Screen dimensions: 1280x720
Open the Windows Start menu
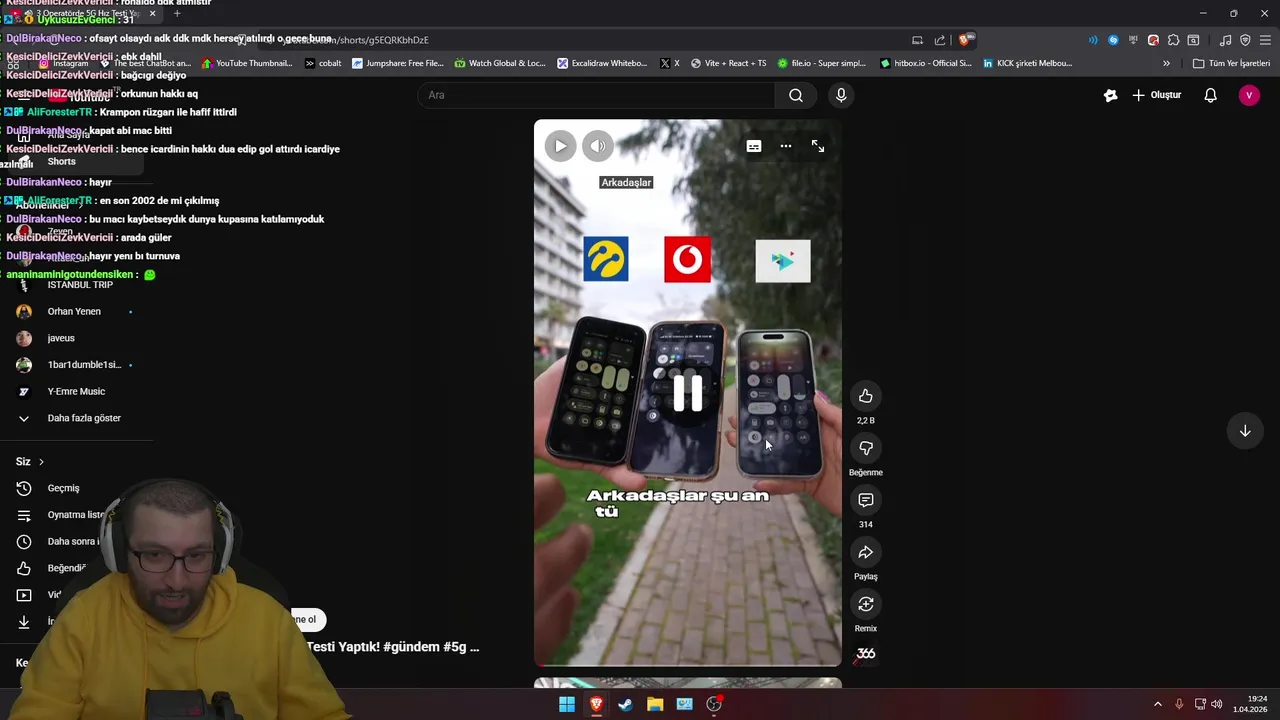(x=567, y=704)
